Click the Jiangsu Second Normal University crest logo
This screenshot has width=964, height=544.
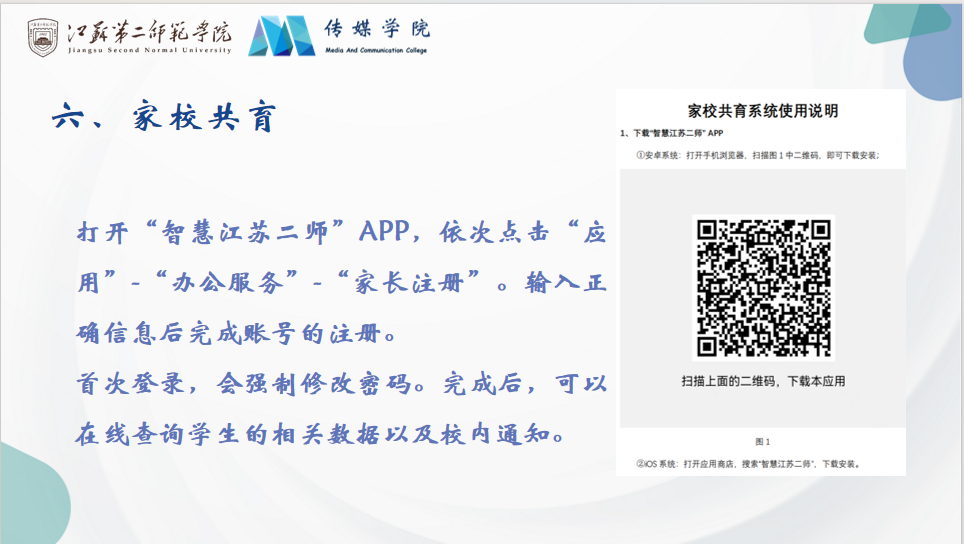tap(42, 37)
